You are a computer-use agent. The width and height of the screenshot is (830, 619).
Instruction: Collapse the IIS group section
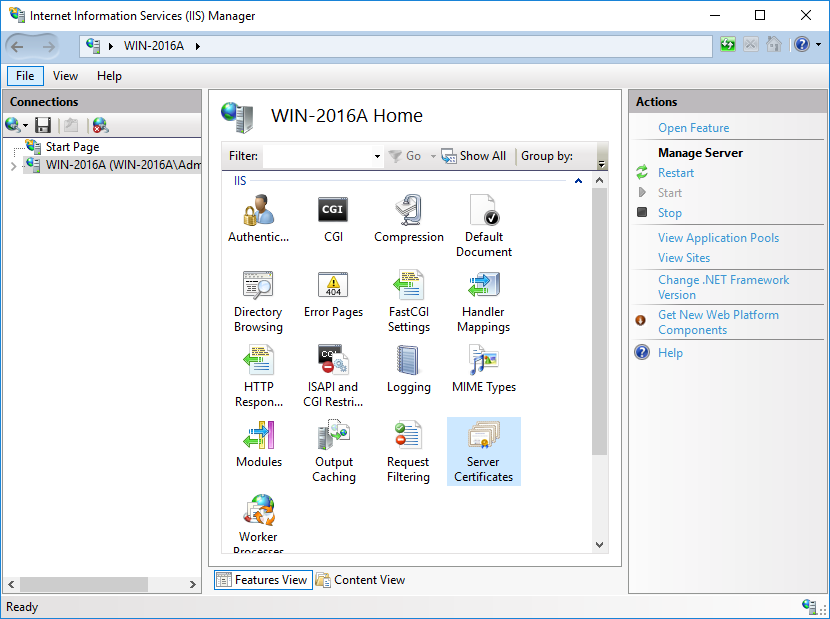pos(578,181)
